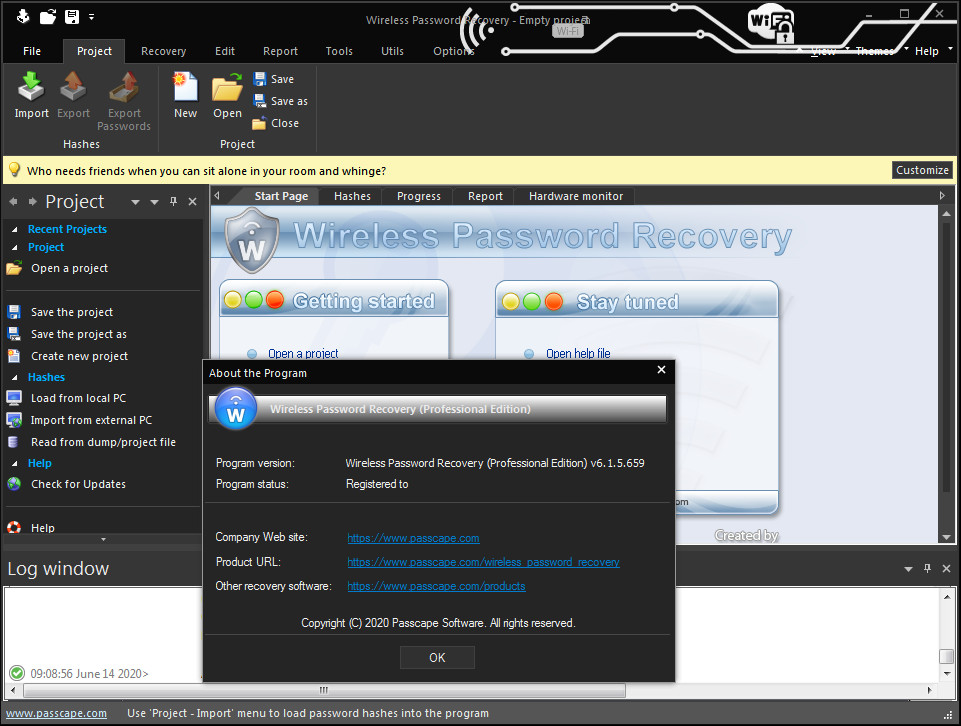Click Open help file link
Screen dimensions: 961x726
click(x=578, y=354)
